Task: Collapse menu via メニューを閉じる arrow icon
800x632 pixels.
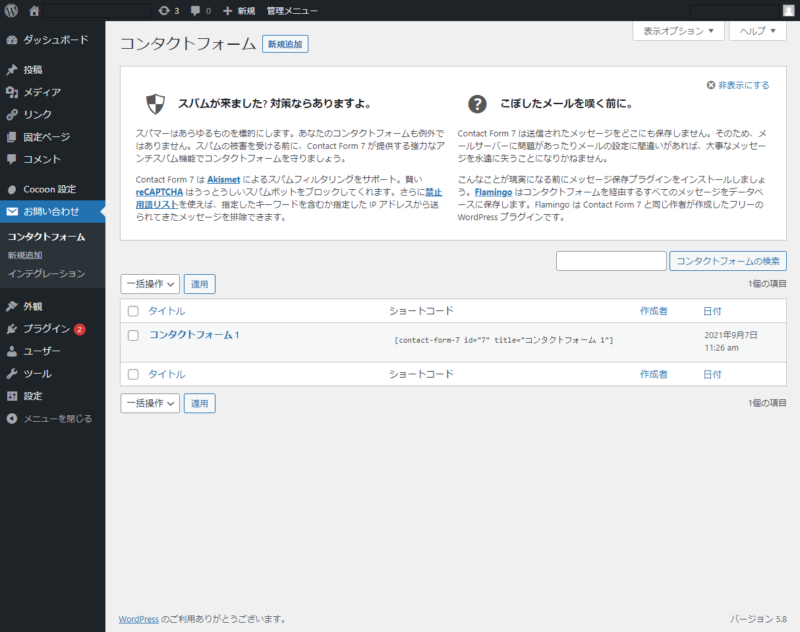Action: 12,419
